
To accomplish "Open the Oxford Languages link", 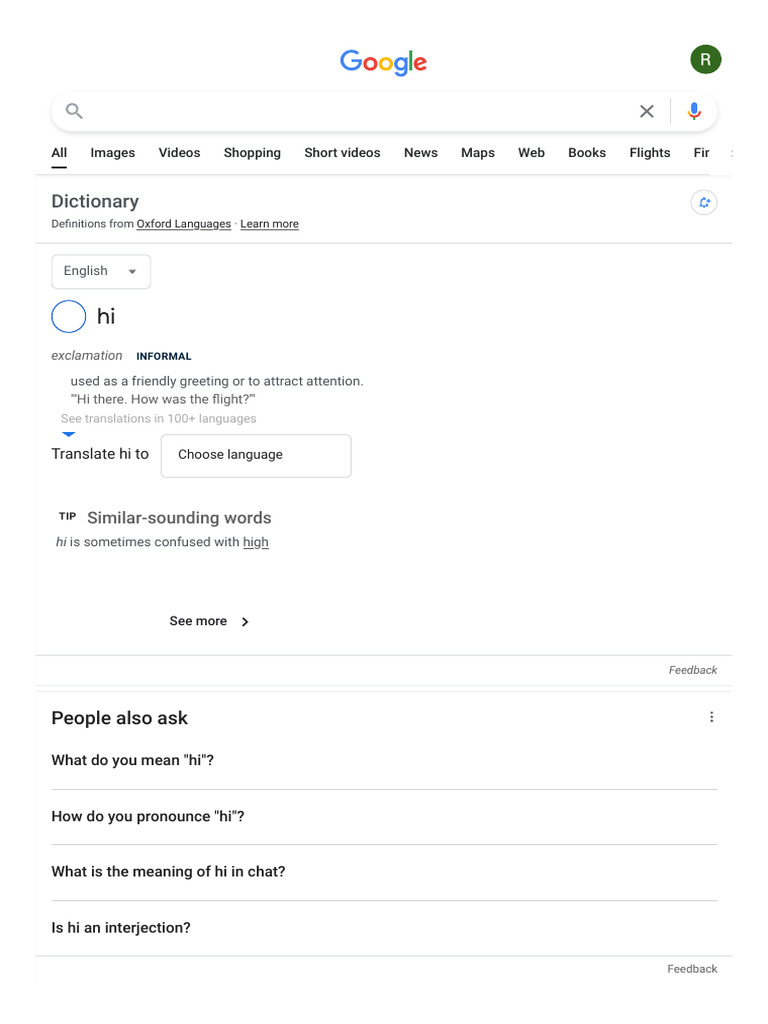I will pos(183,224).
